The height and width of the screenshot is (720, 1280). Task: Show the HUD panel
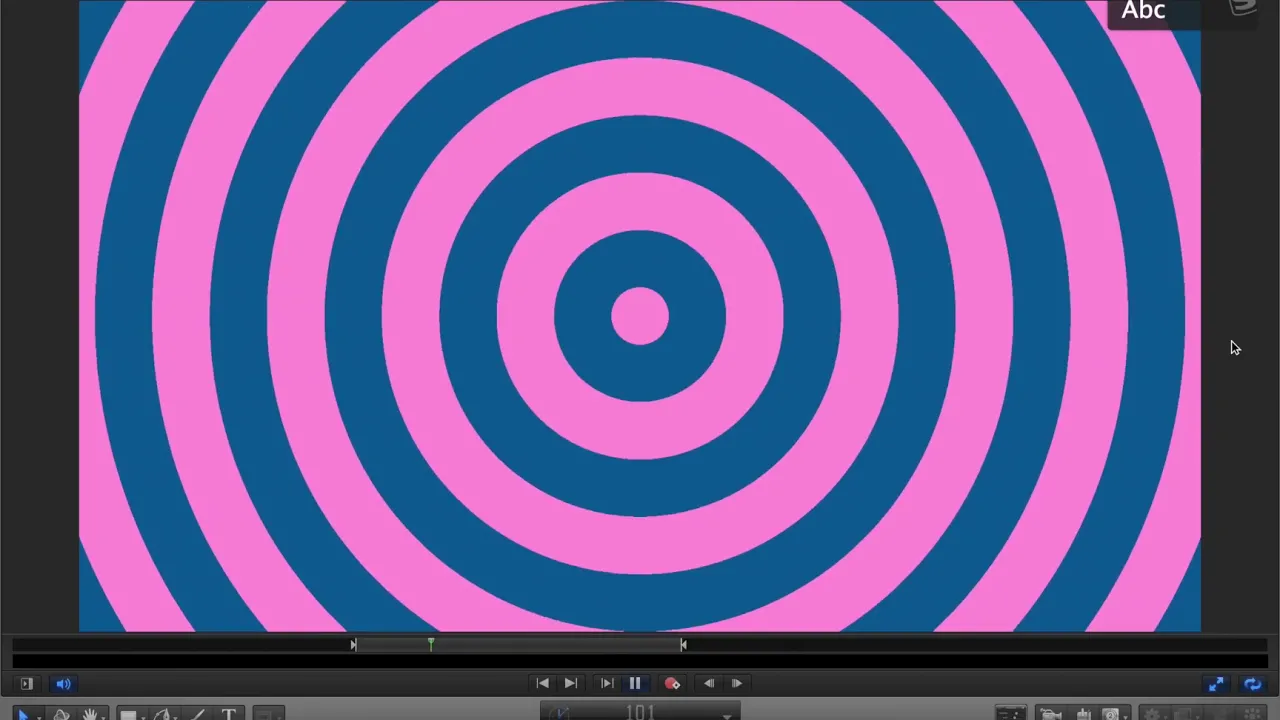1010,714
